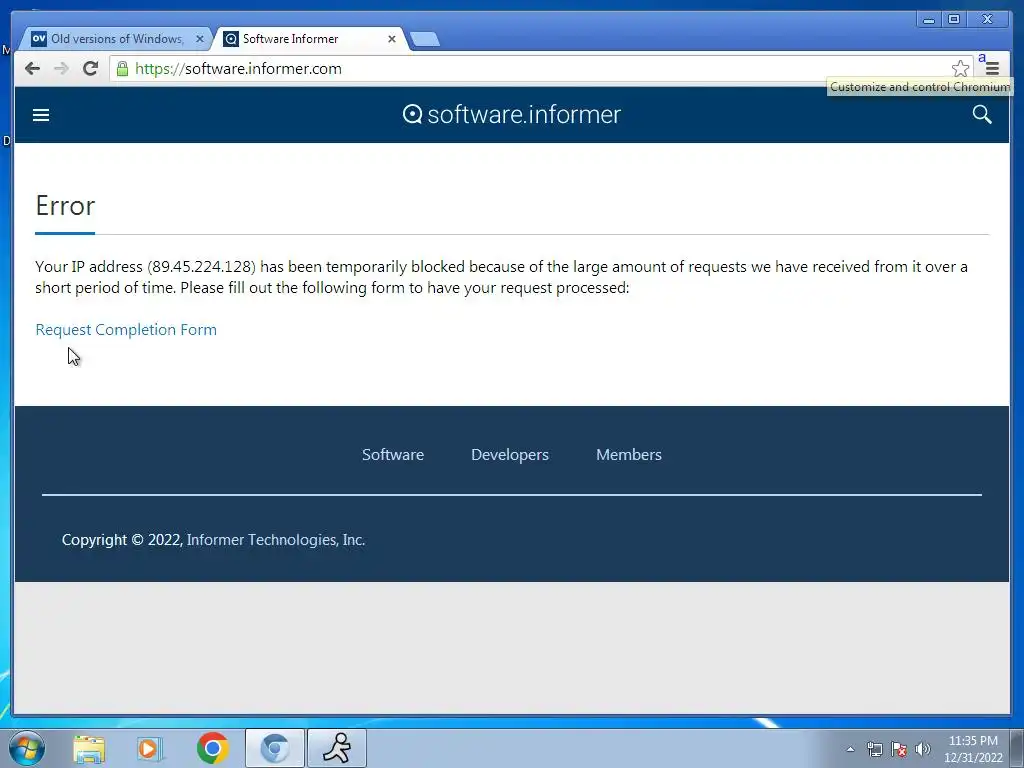Launch Windows Media Player from taskbar
The width and height of the screenshot is (1024, 768).
[x=150, y=749]
